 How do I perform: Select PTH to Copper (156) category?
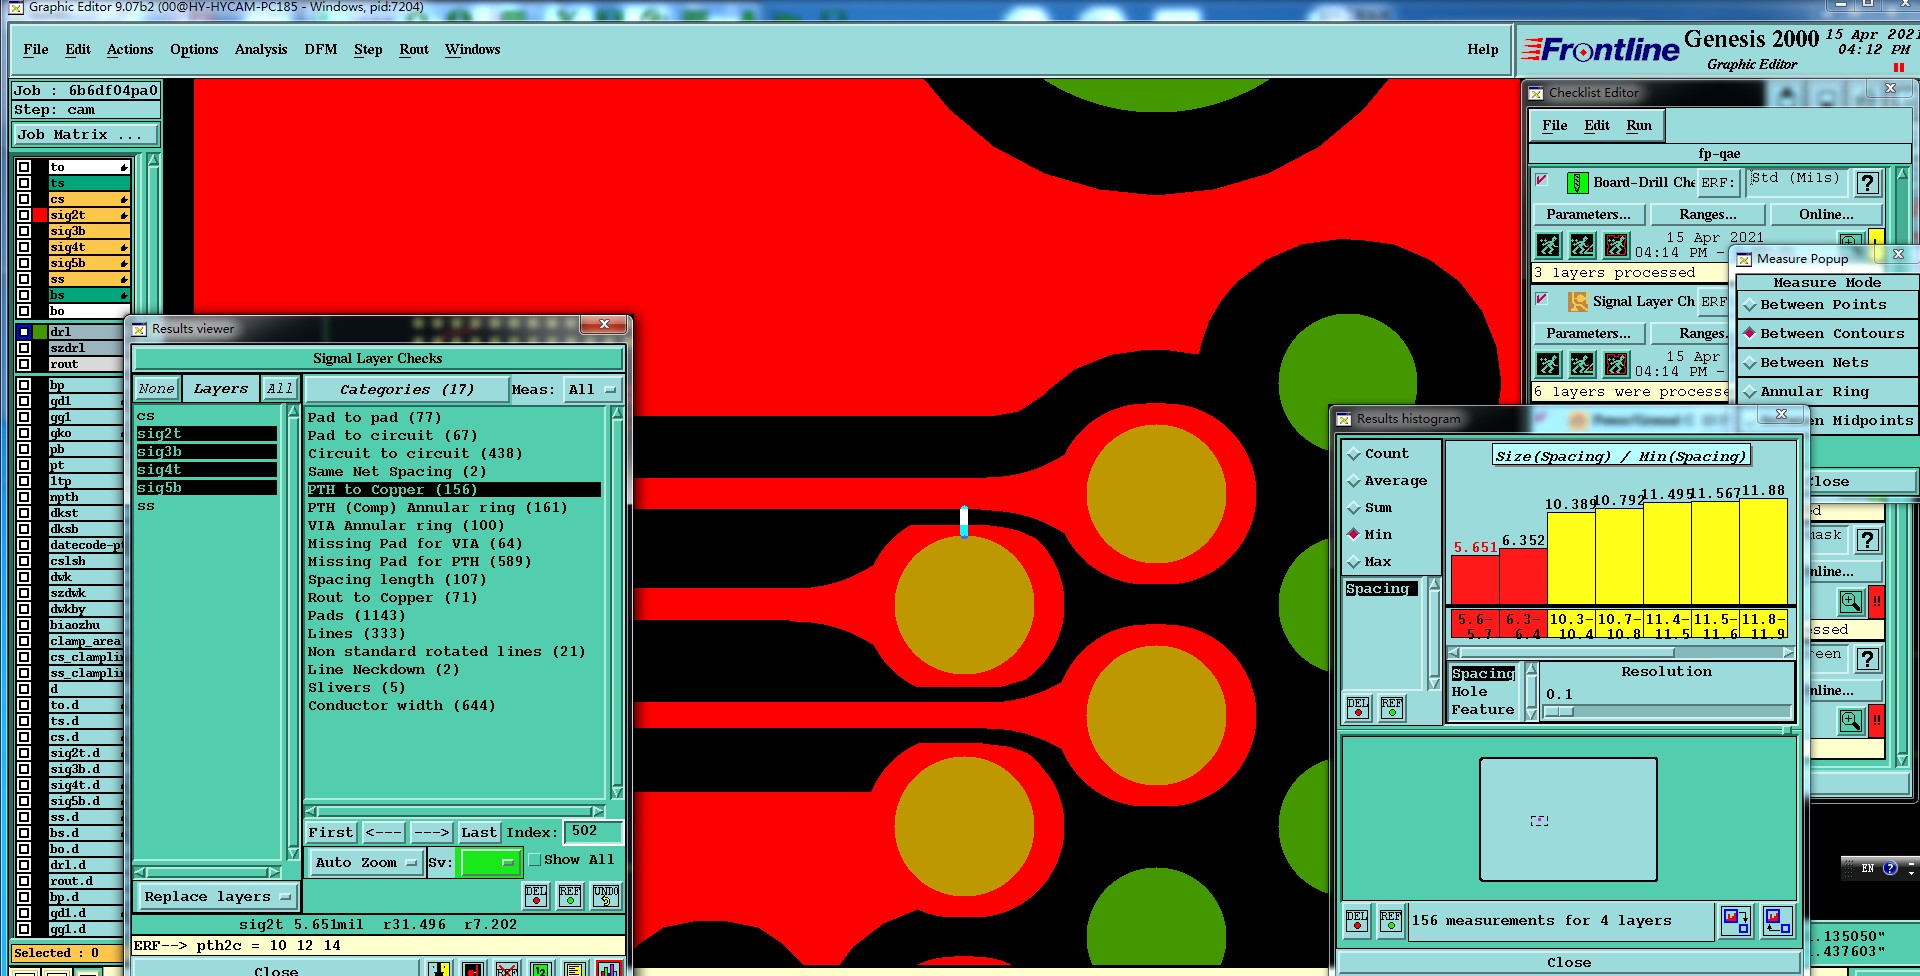[x=454, y=490]
